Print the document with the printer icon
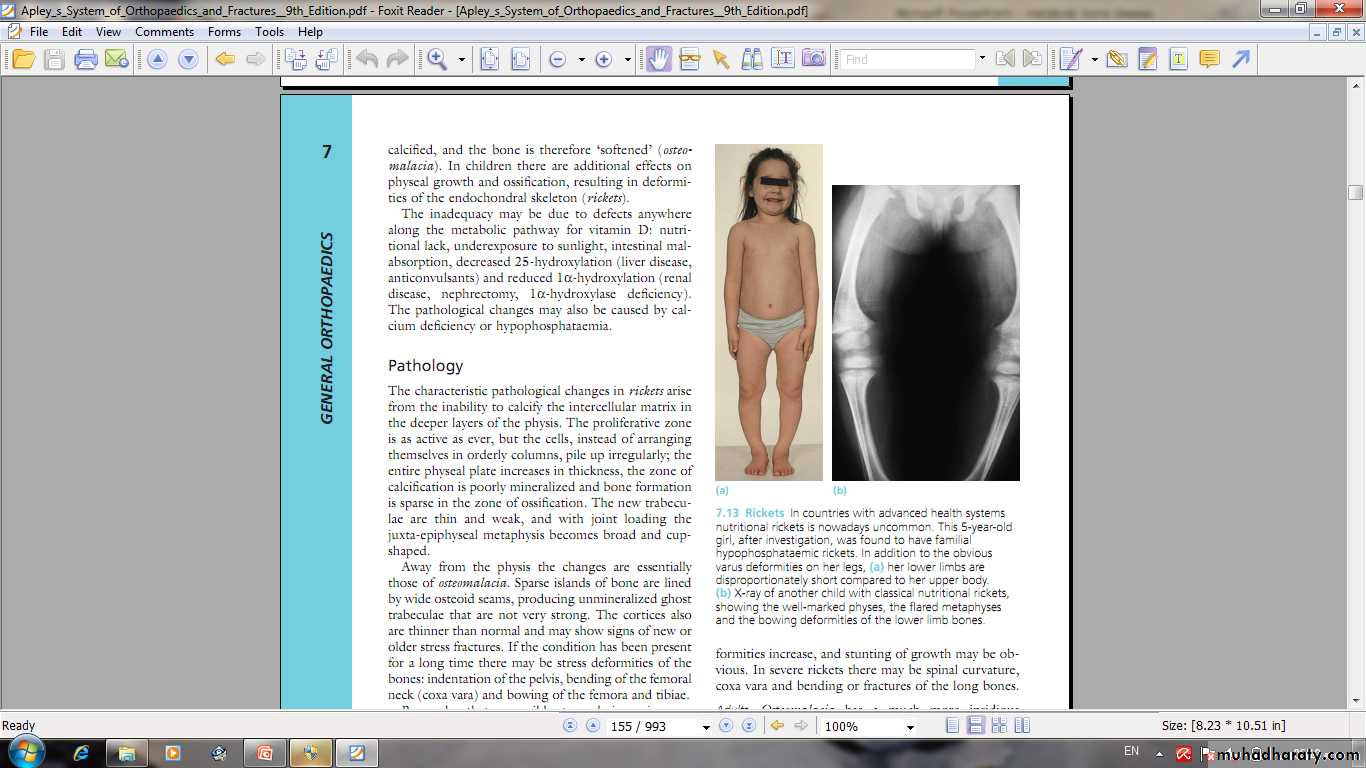The width and height of the screenshot is (1366, 768). (x=86, y=59)
